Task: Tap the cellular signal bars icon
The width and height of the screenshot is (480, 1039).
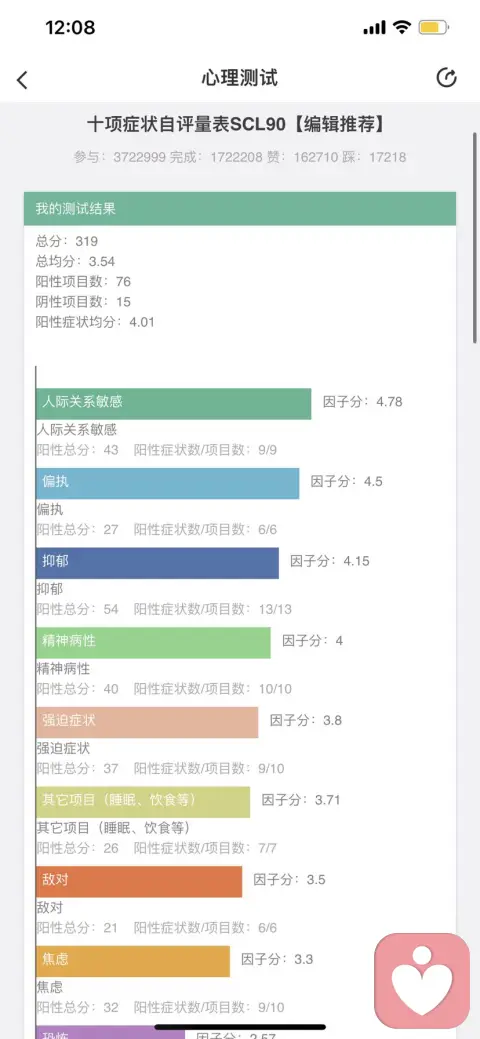Action: click(x=375, y=28)
